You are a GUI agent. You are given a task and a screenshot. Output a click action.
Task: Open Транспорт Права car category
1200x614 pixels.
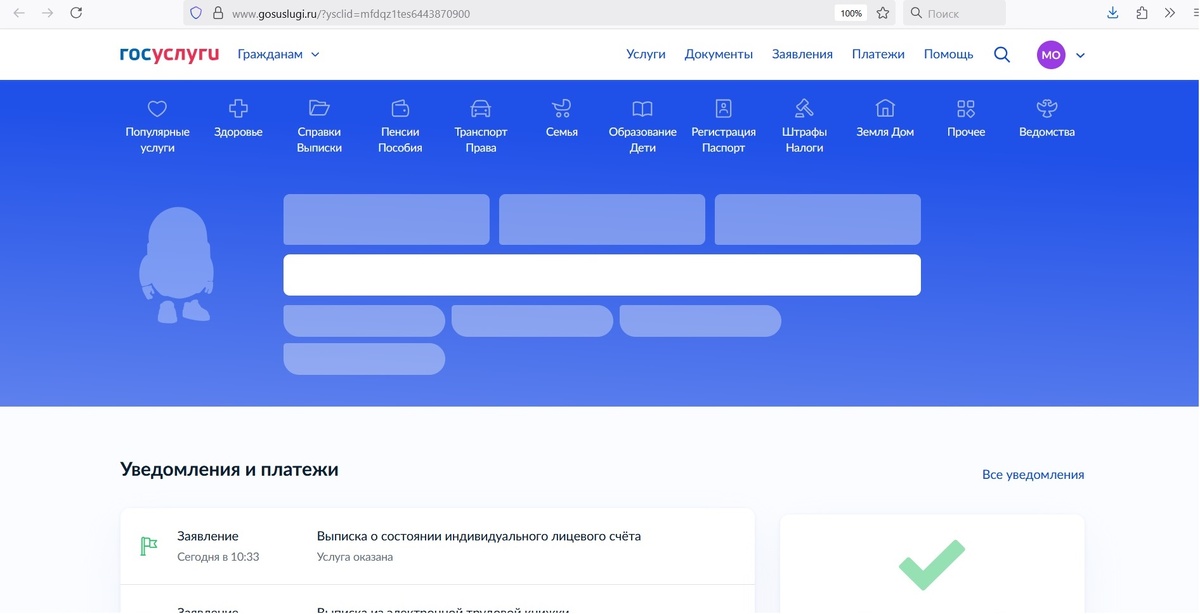click(x=481, y=126)
